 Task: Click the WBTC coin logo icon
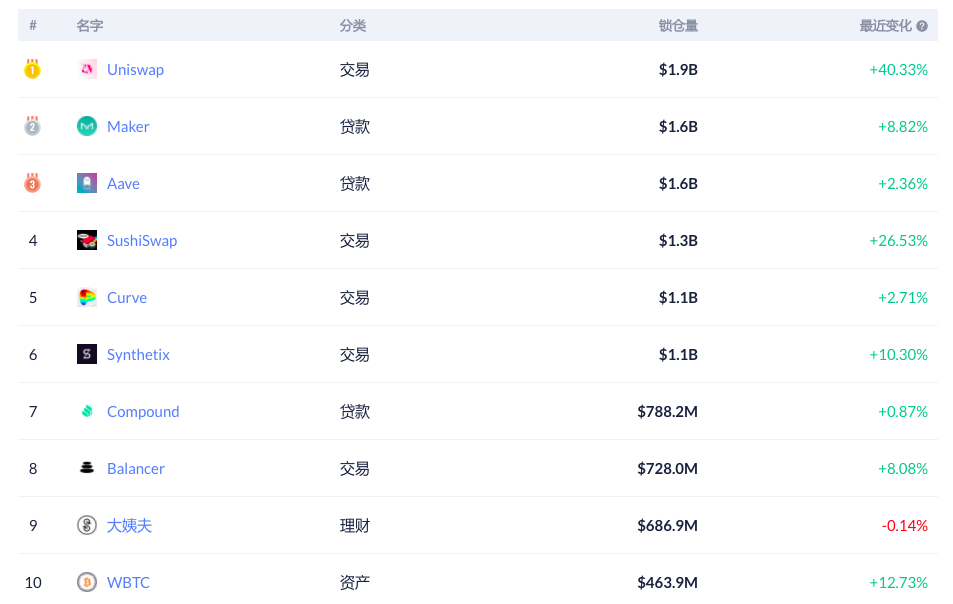point(87,582)
